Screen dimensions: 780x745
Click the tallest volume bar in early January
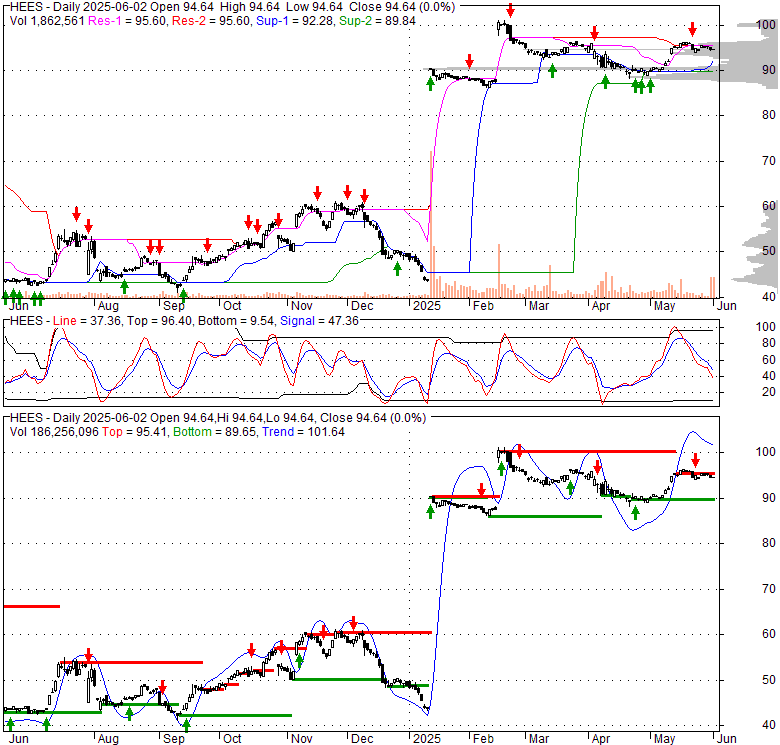431,224
